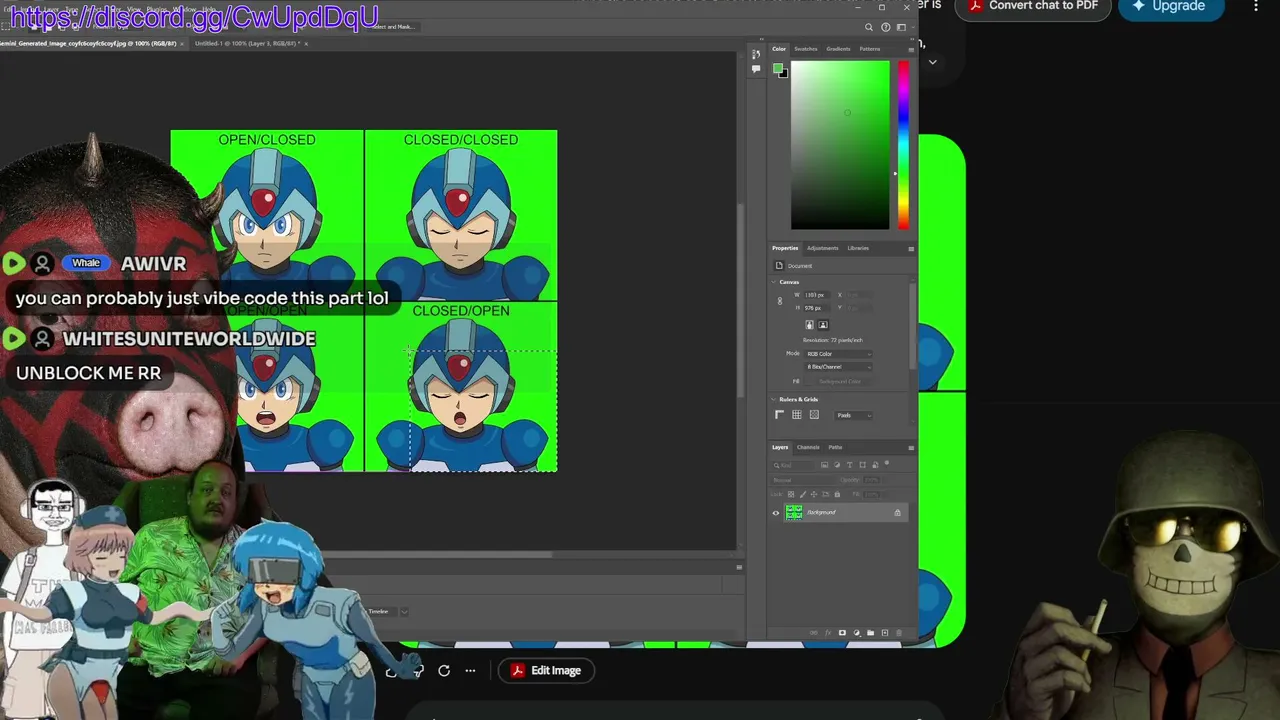The width and height of the screenshot is (1280, 720).
Task: Filter layers by type layers icon
Action: (x=850, y=465)
